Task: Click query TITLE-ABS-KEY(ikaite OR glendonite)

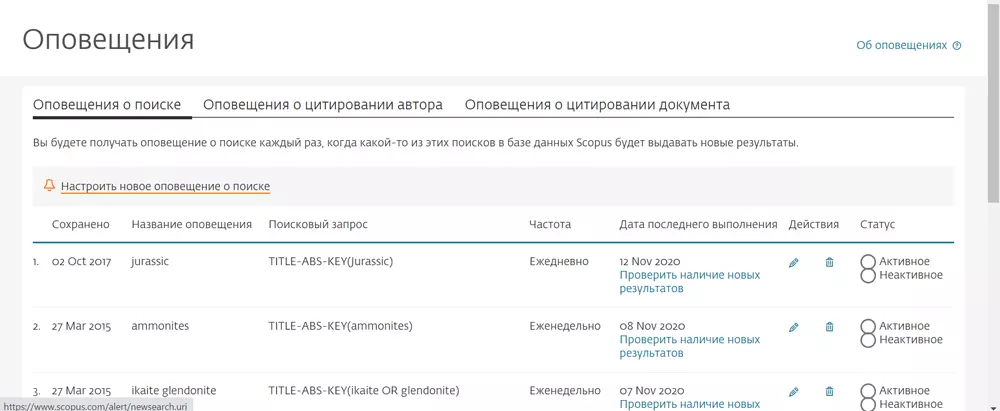Action: [x=364, y=390]
